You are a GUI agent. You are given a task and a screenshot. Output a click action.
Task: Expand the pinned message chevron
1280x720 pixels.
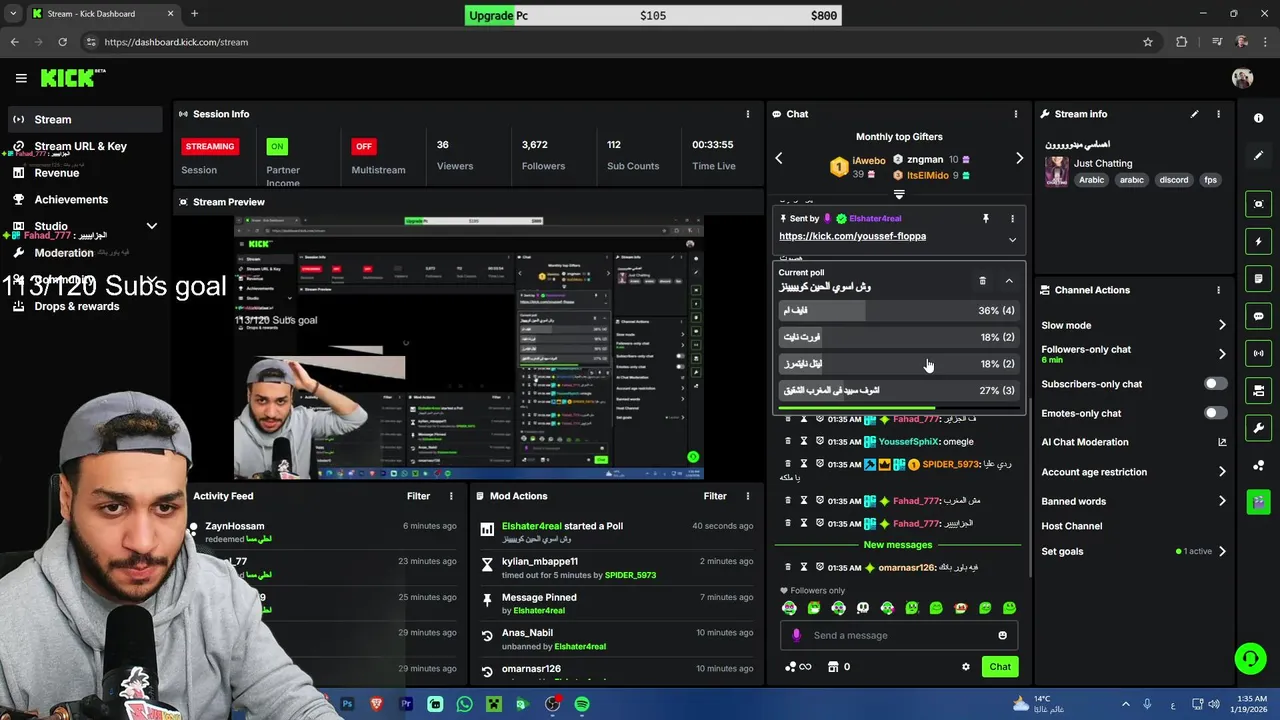click(x=1012, y=240)
